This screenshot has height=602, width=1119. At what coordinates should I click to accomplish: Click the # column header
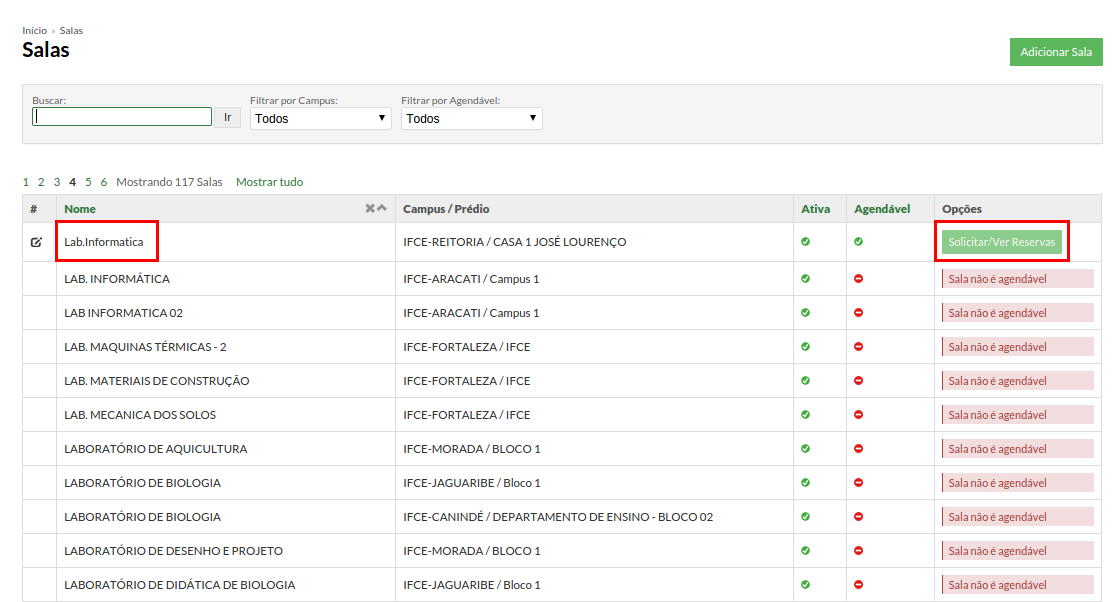34,209
